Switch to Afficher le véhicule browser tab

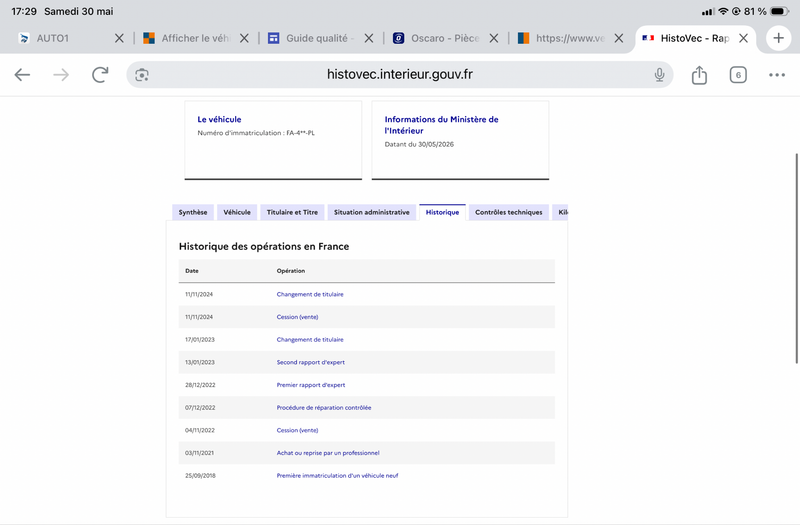pos(196,38)
